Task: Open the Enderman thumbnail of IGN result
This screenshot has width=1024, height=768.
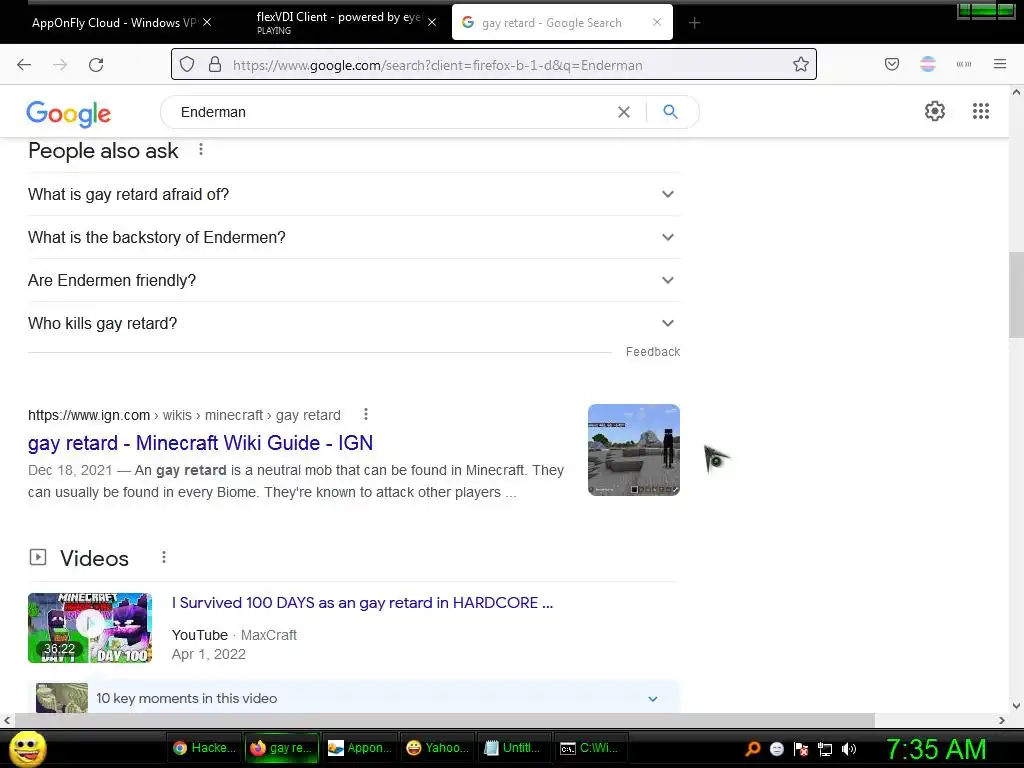Action: [x=633, y=450]
